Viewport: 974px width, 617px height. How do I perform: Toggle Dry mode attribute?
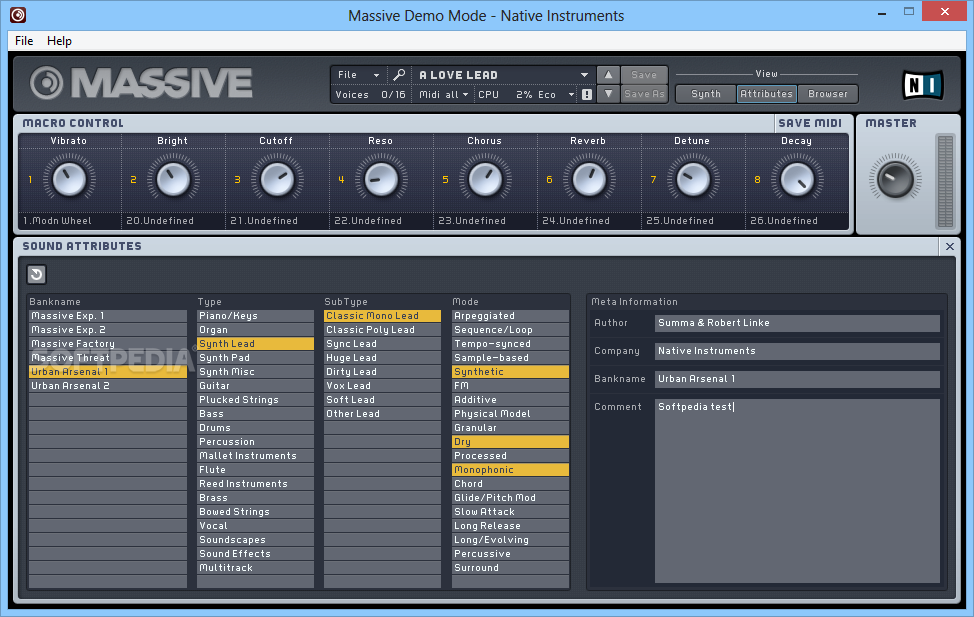point(511,442)
